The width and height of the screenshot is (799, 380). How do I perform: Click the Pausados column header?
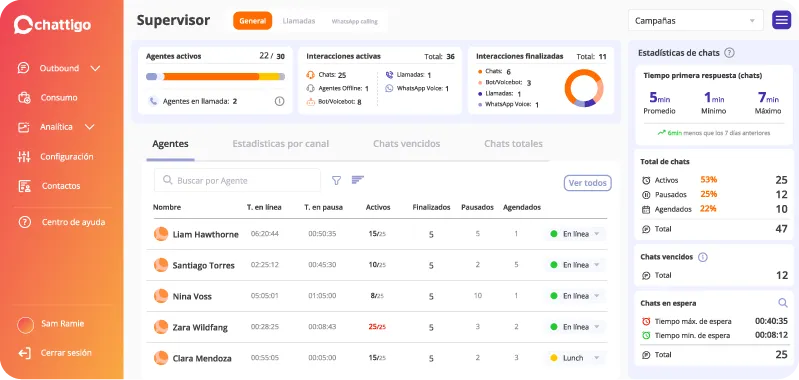[477, 207]
